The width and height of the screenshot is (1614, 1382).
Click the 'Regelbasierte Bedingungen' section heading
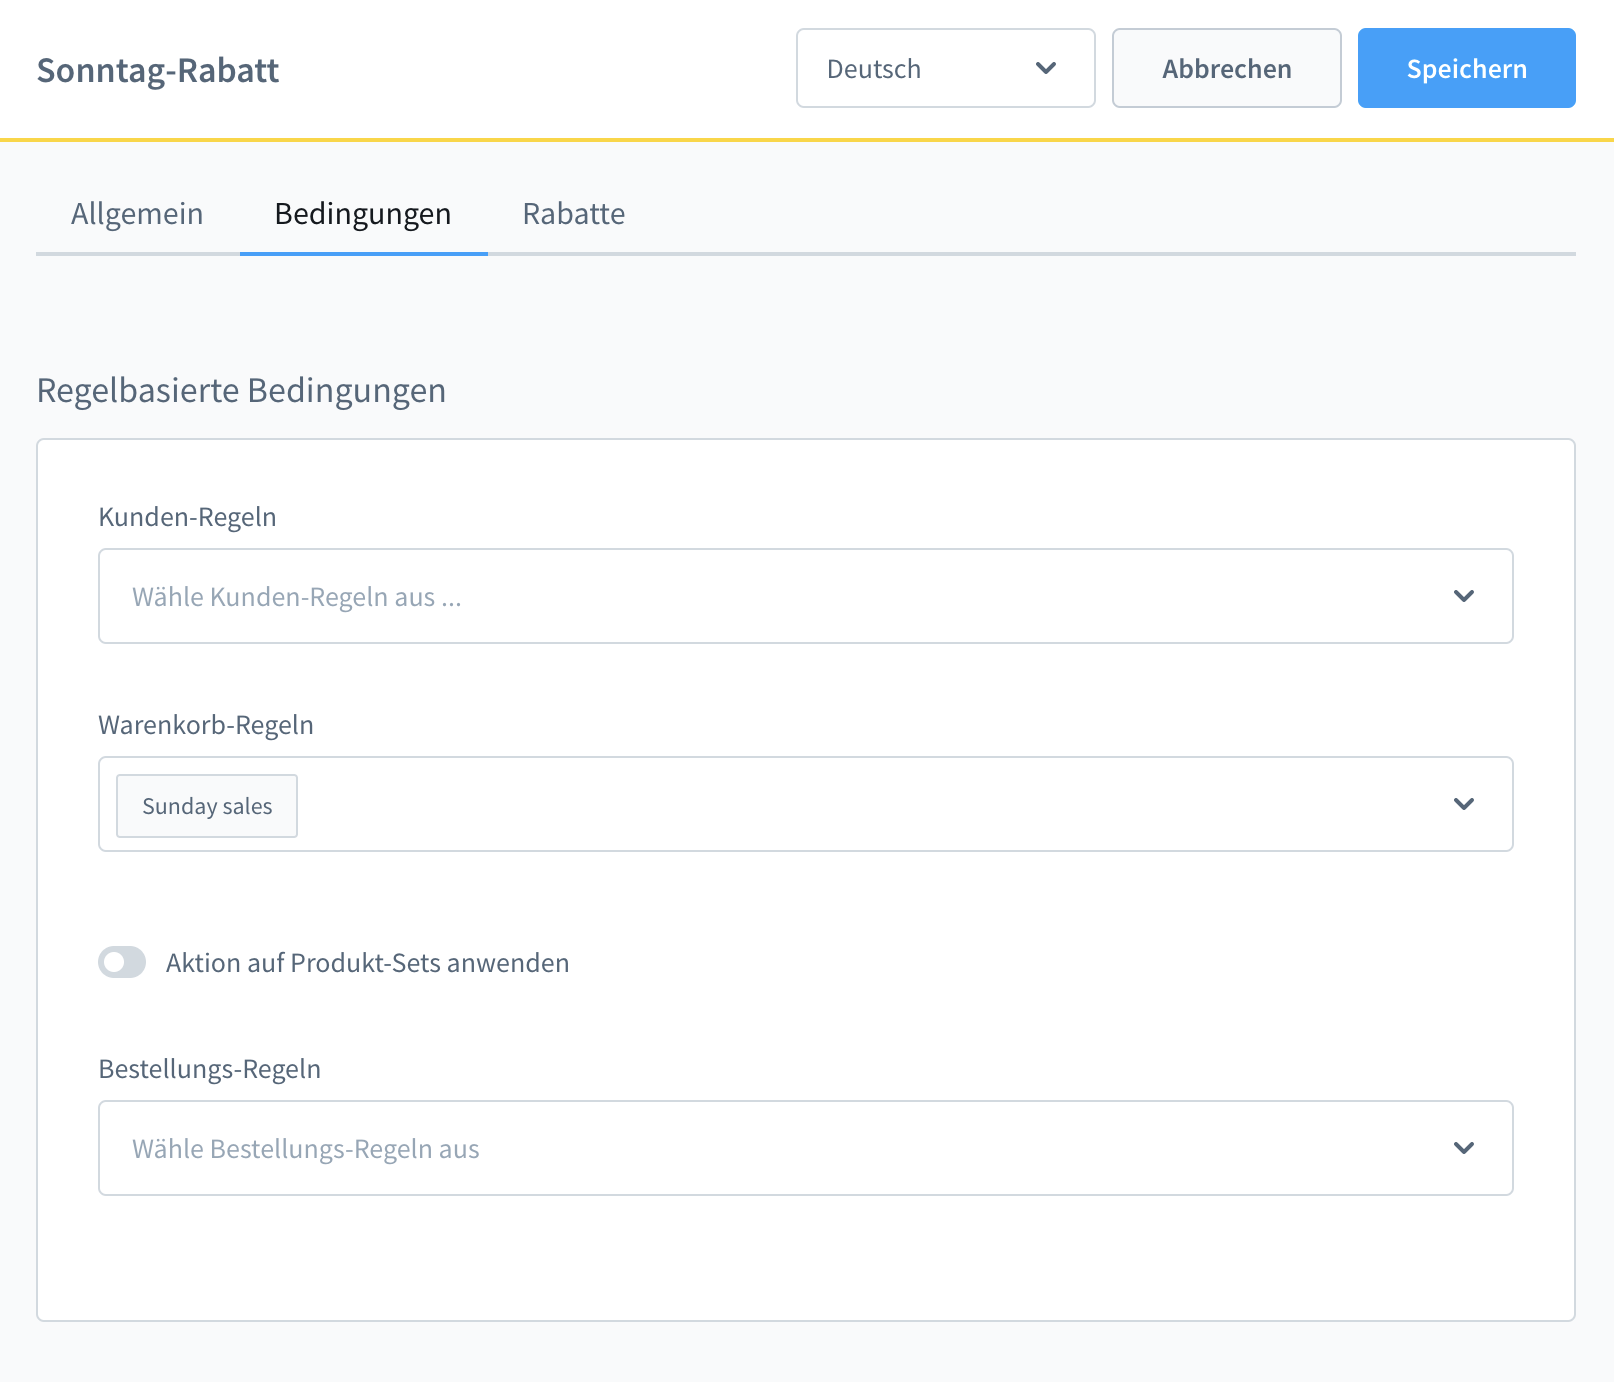[x=241, y=390]
